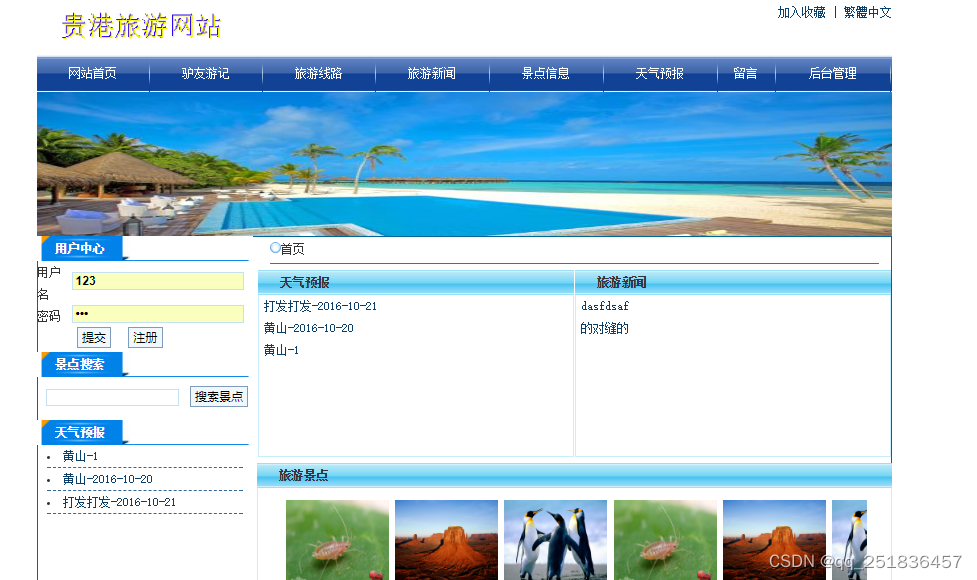Select 旅游新闻 in the navigation bar

(x=432, y=74)
